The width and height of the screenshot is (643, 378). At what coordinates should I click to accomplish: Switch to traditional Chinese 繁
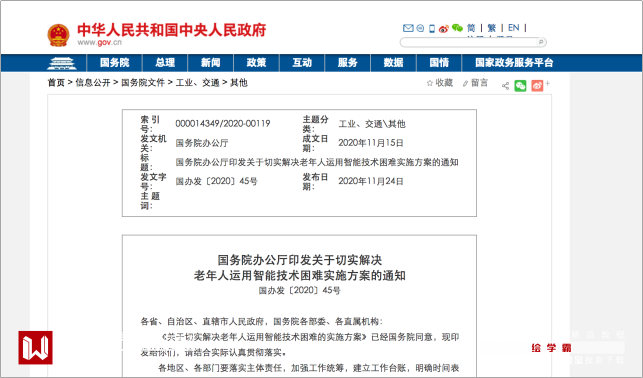click(491, 28)
